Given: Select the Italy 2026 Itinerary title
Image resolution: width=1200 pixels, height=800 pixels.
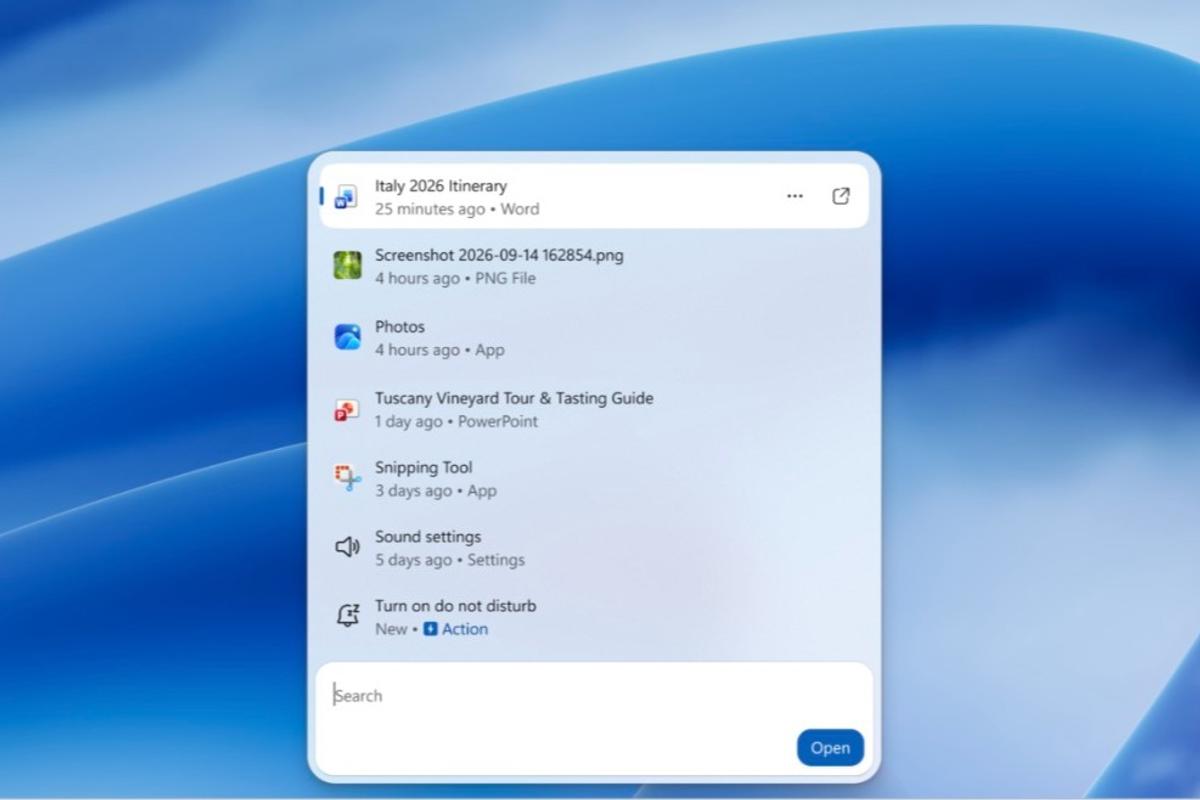Looking at the screenshot, I should (441, 186).
